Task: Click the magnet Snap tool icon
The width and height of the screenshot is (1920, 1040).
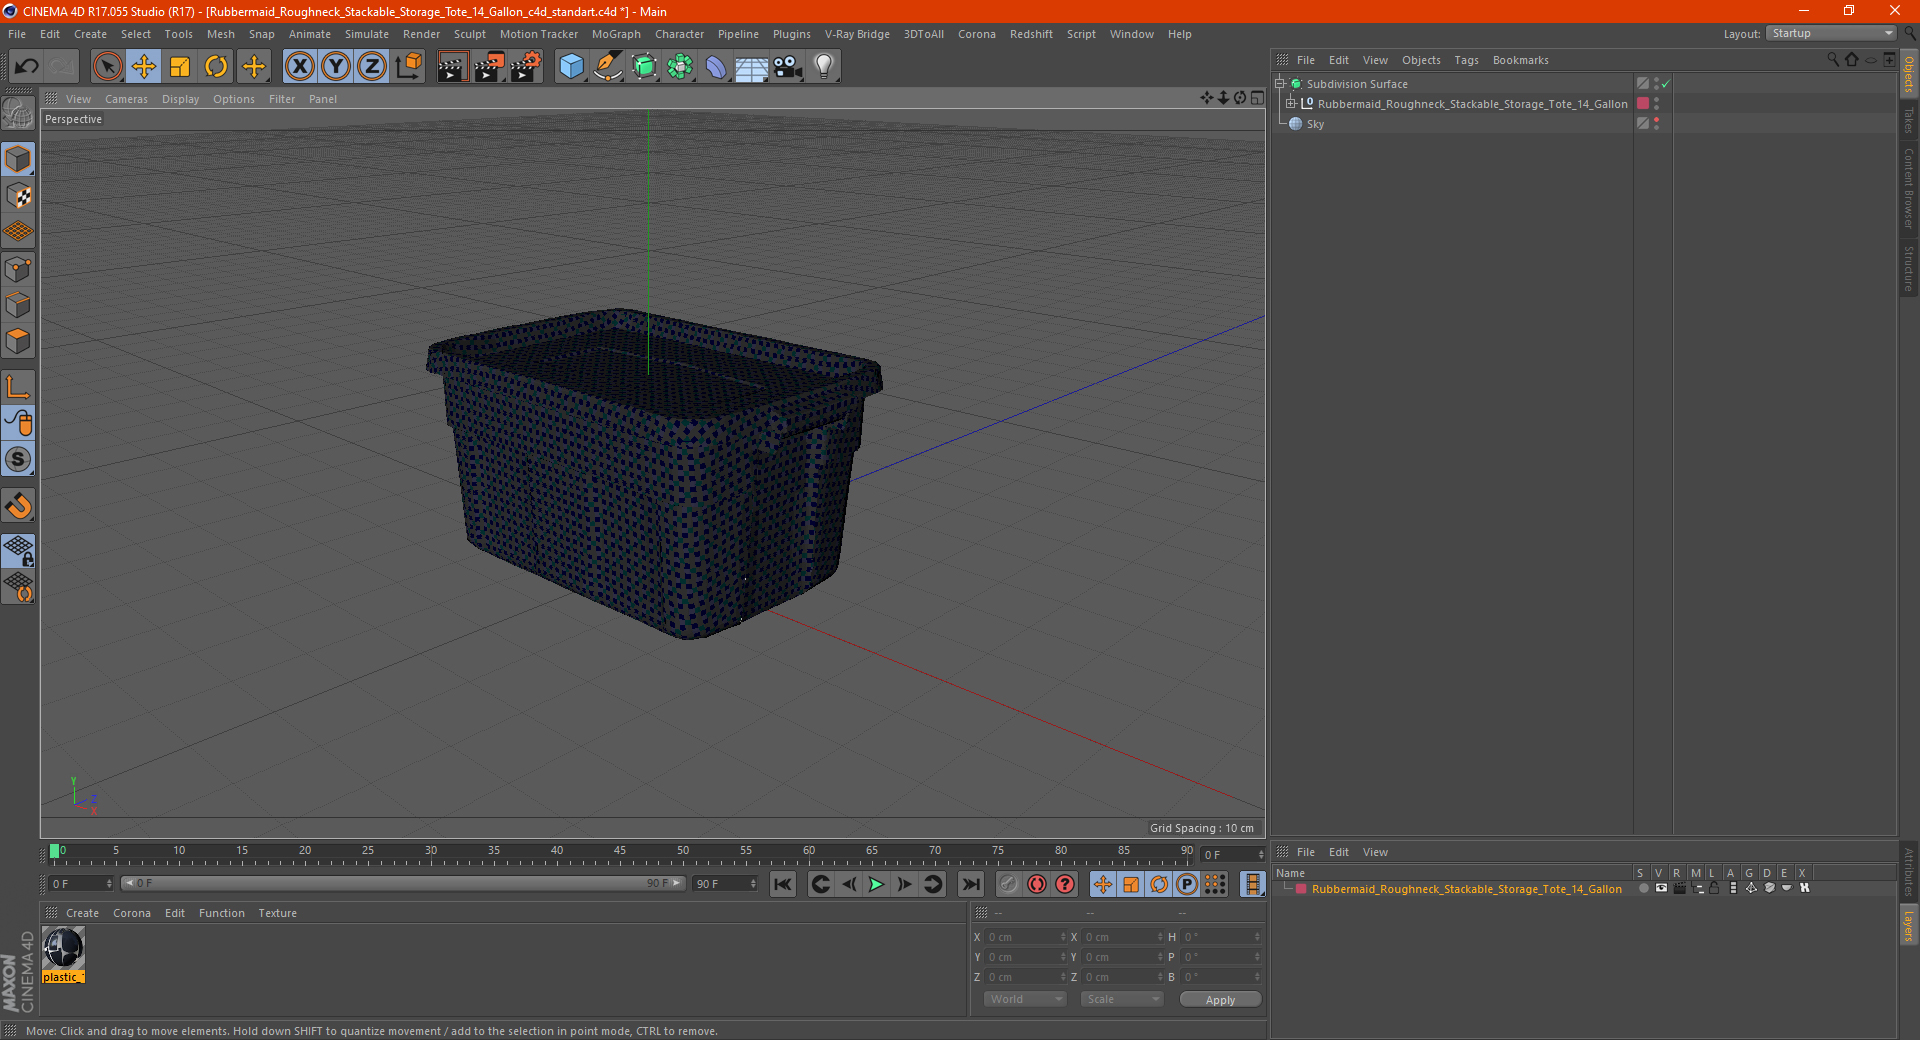Action: click(18, 506)
